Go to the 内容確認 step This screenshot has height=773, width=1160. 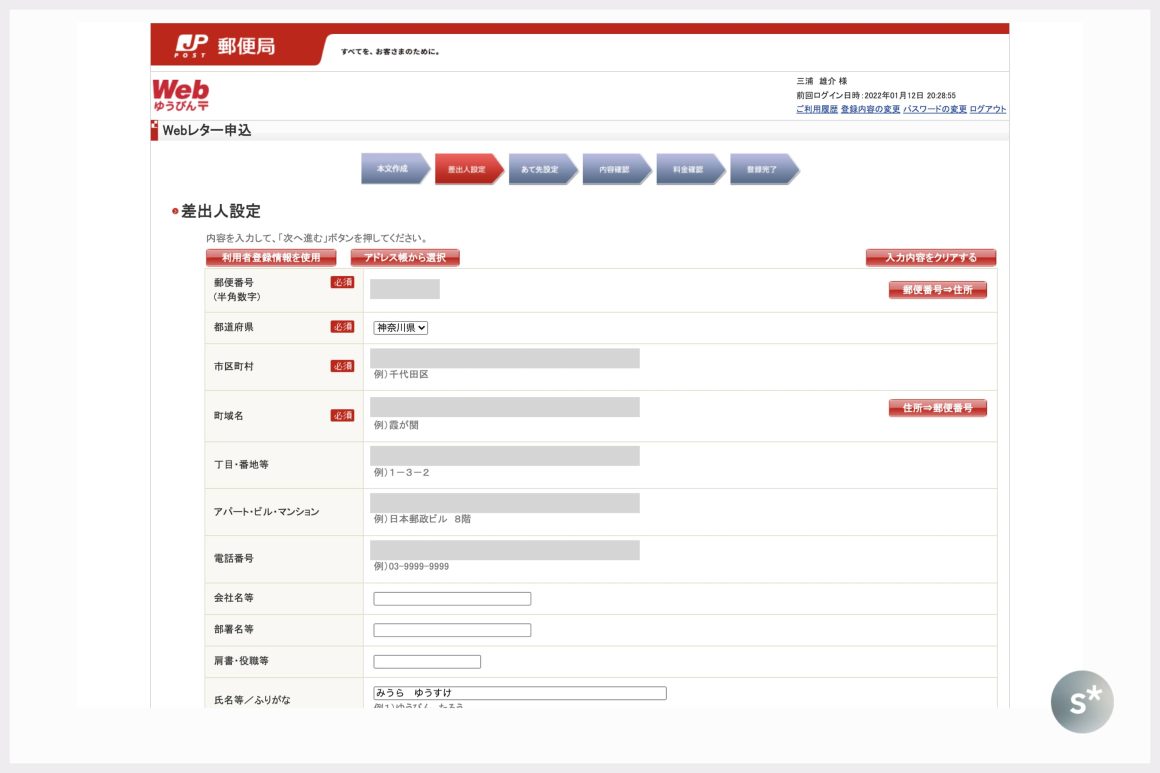point(615,169)
